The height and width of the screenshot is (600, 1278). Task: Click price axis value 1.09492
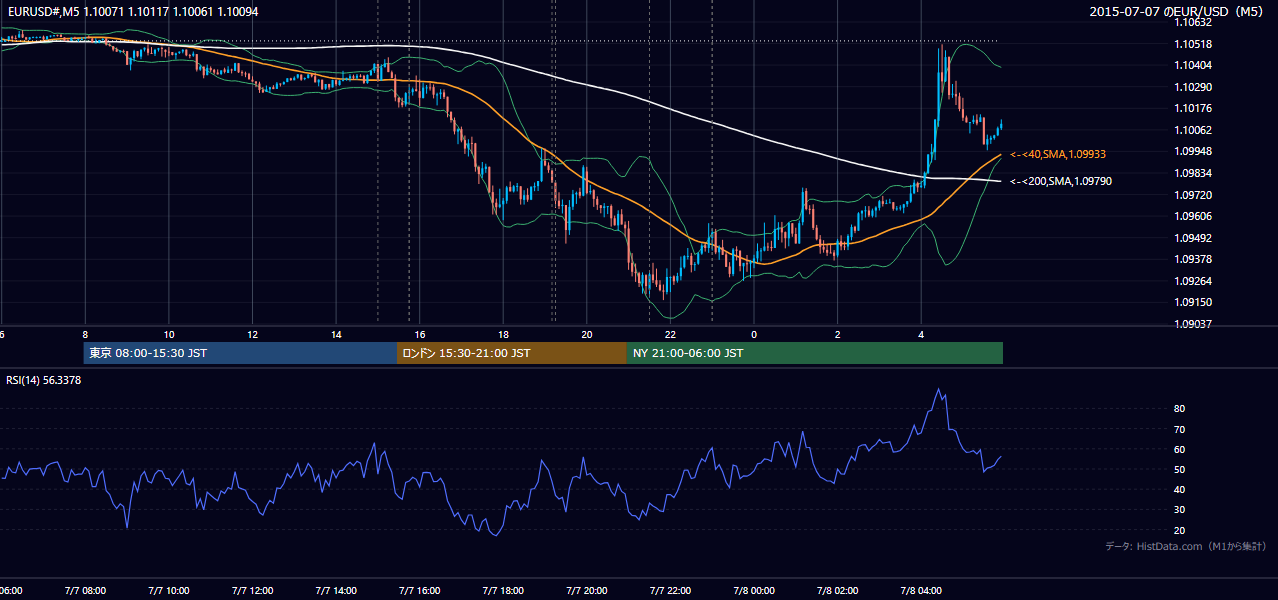coord(1192,238)
